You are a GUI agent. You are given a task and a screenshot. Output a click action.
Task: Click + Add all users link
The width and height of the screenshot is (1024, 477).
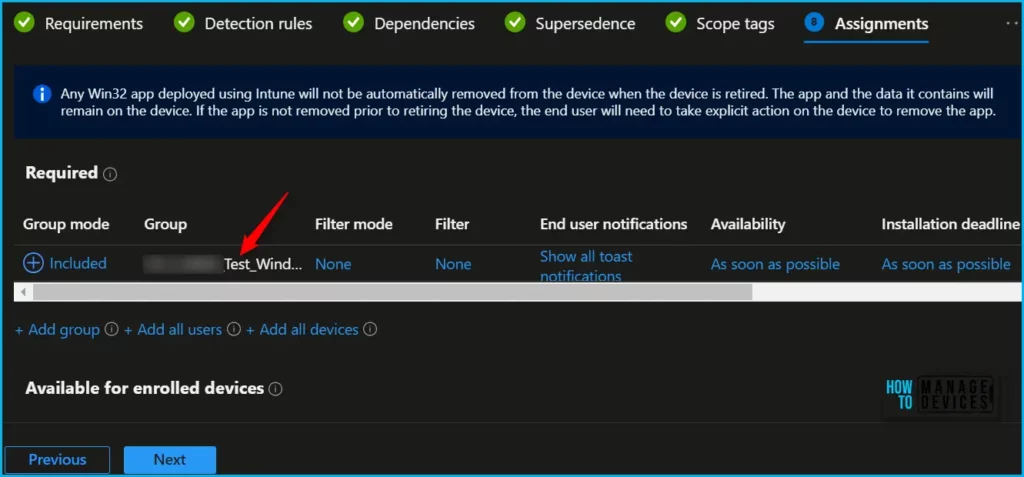[173, 330]
